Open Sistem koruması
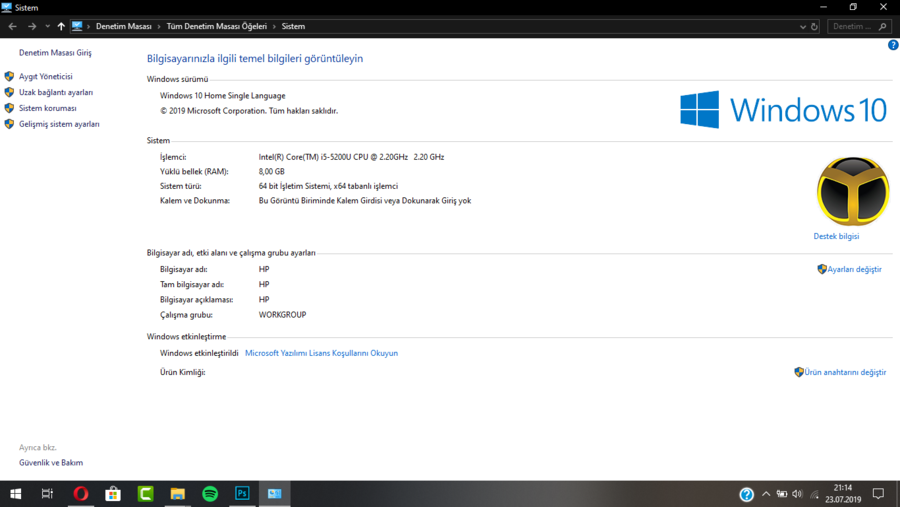 48,108
